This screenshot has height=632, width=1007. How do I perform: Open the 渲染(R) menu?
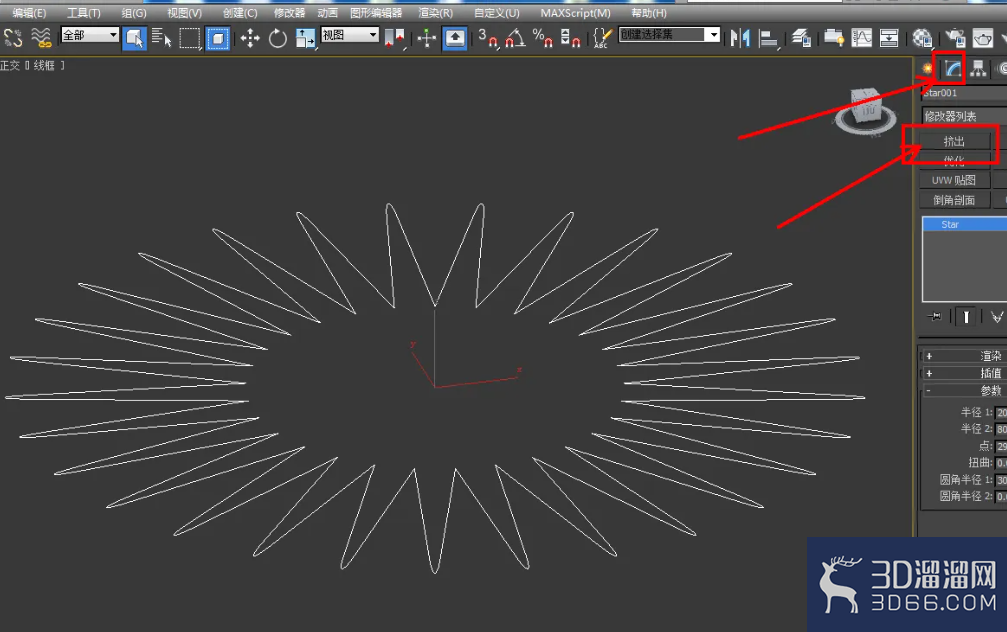click(x=435, y=13)
